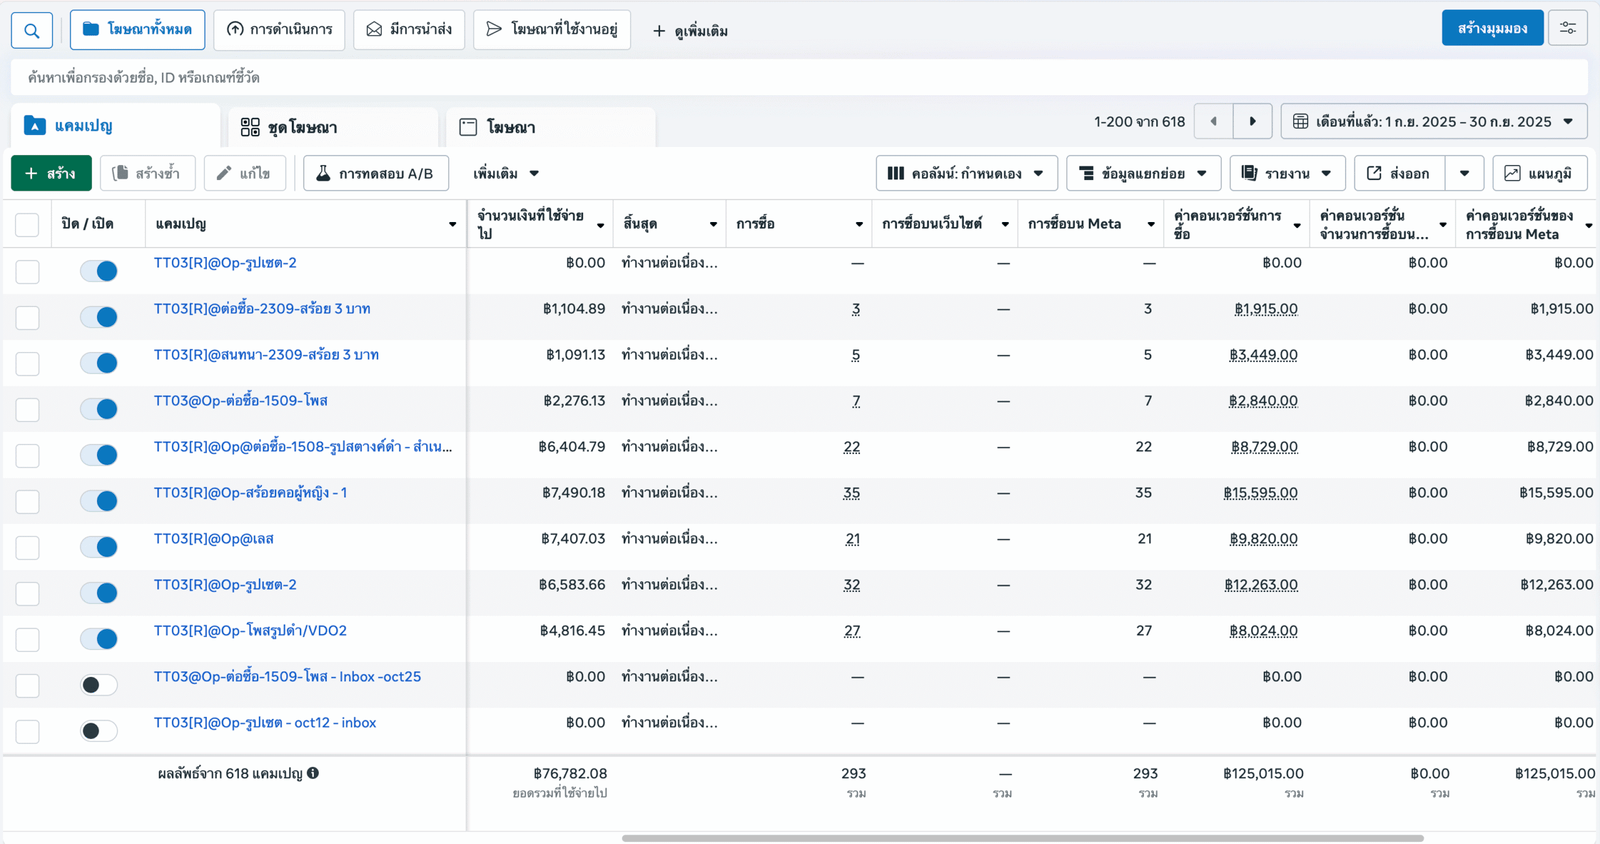
Task: Open การทดสอบ A/B test tool
Action: click(375, 173)
